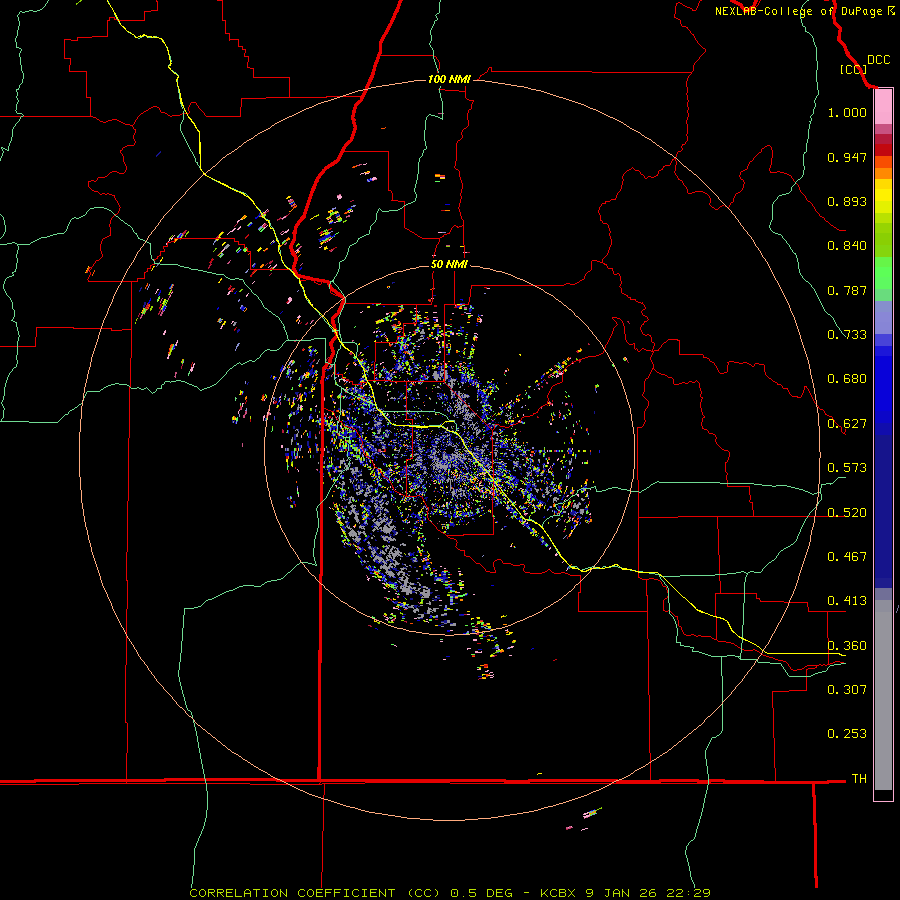Click the bright green color bar segment
The image size is (900, 900).
click(883, 273)
